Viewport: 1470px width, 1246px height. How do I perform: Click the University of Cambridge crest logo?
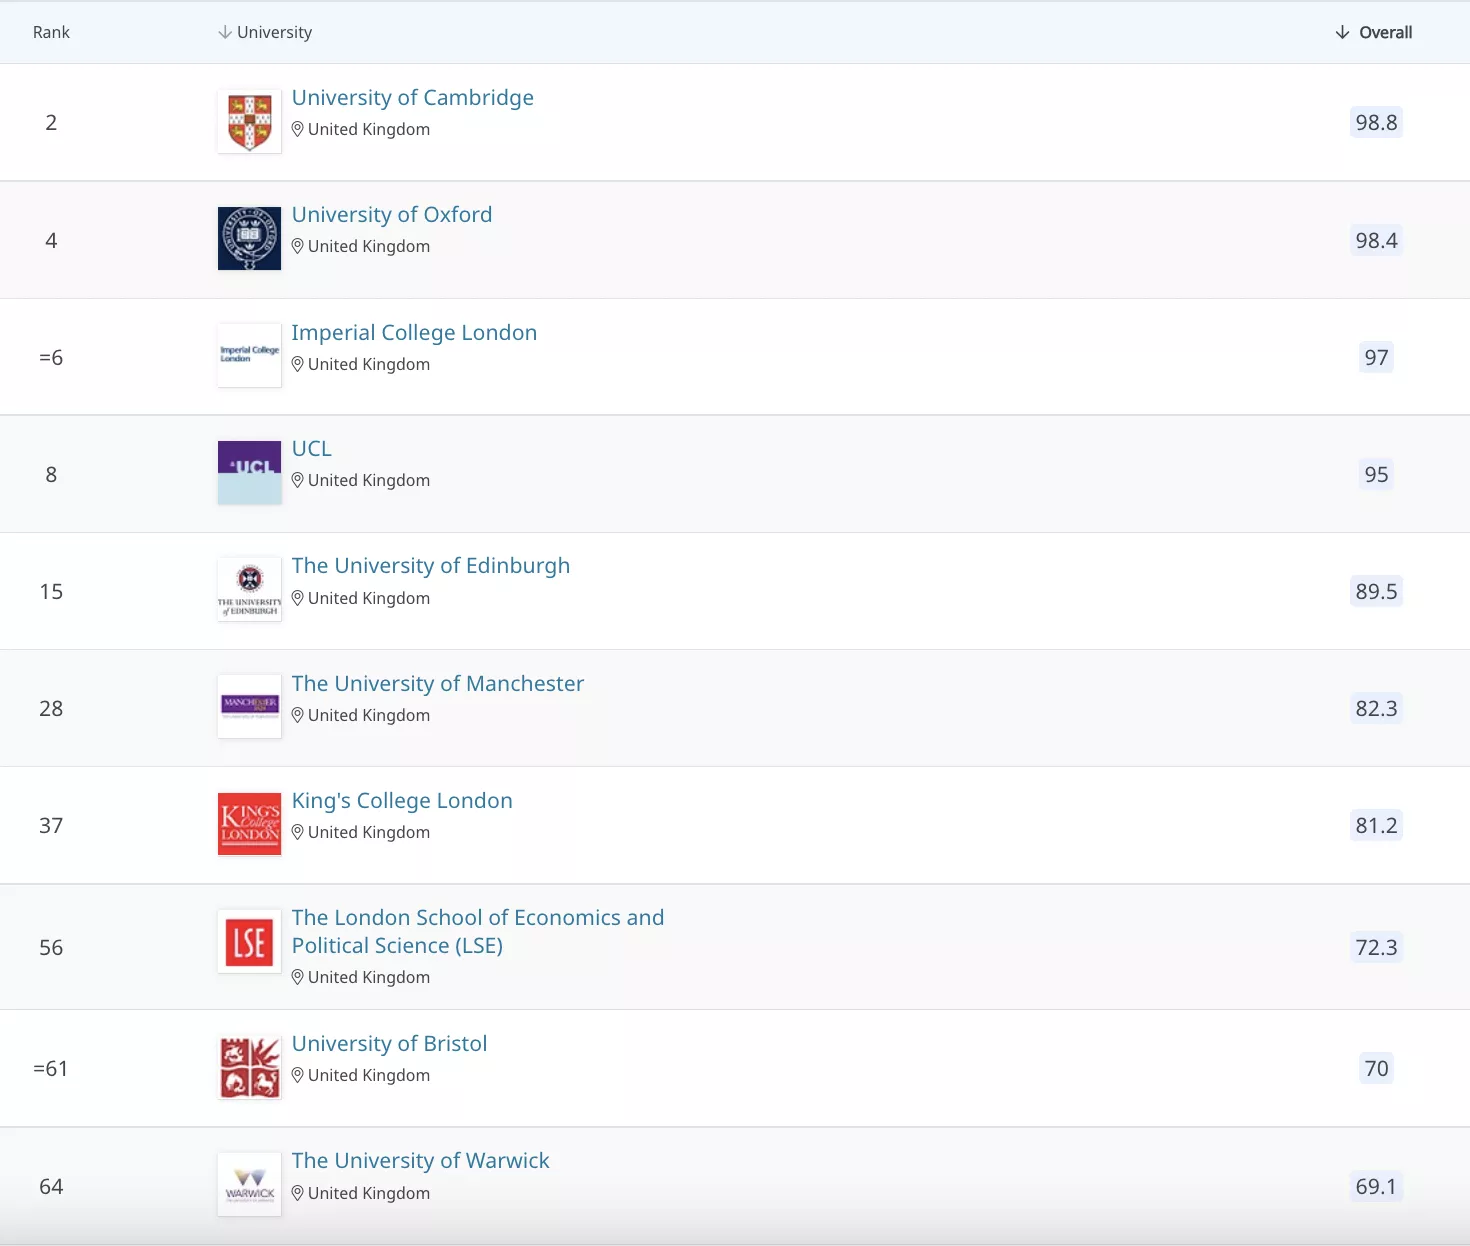249,122
